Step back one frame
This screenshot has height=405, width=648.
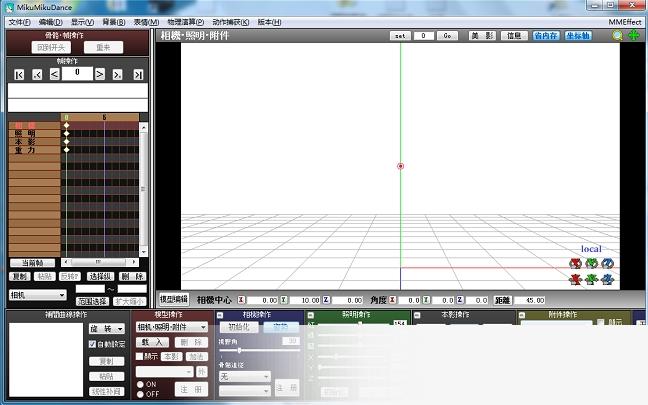[x=55, y=74]
